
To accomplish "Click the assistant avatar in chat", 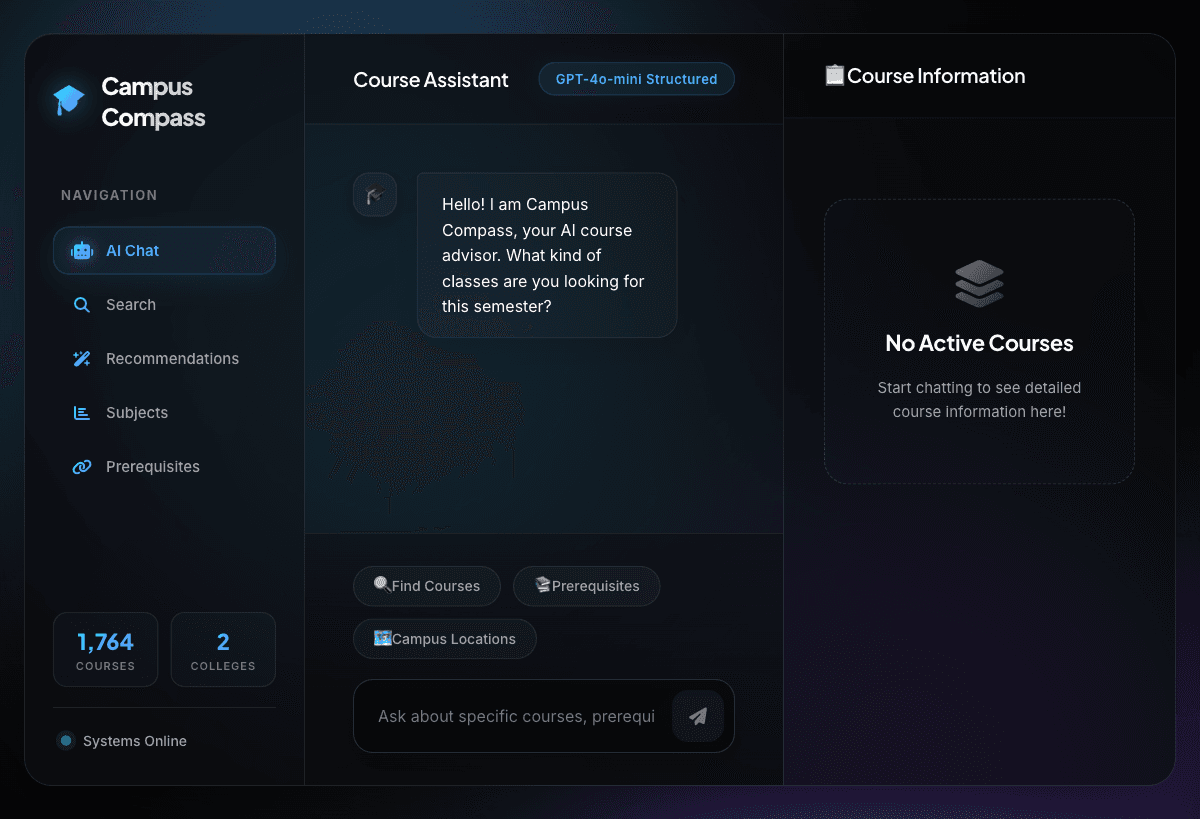I will pos(375,195).
